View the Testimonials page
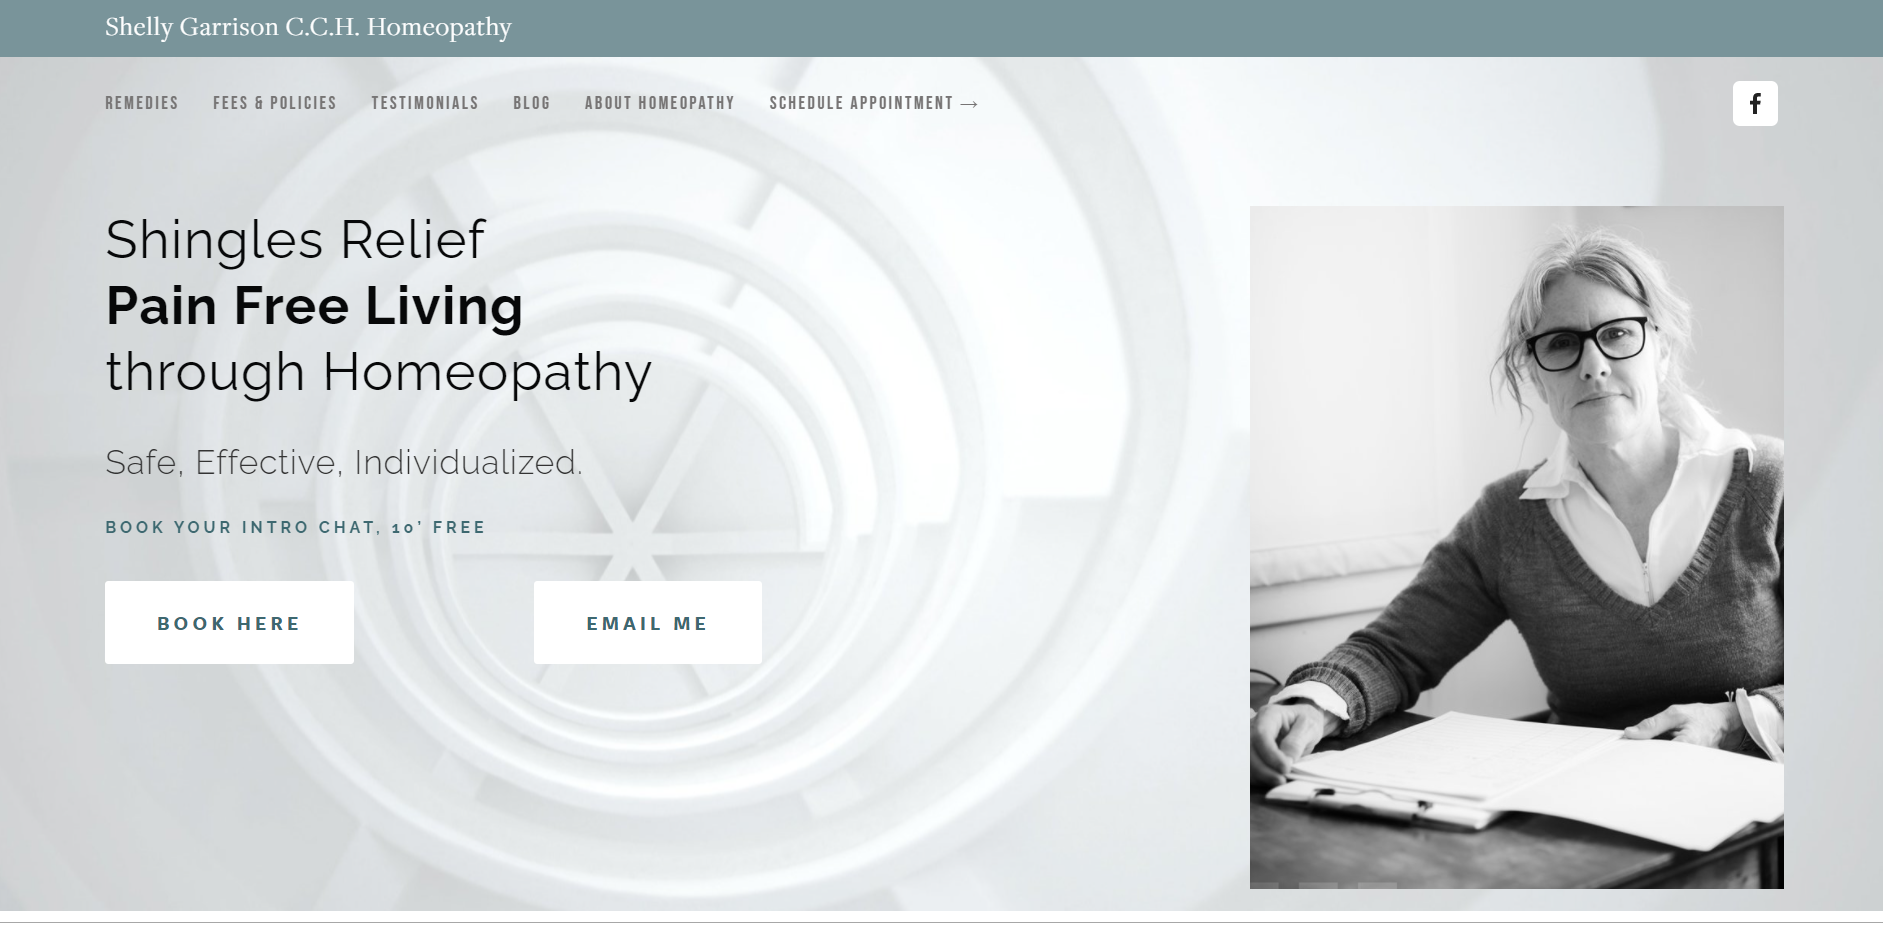This screenshot has width=1883, height=925. 425,103
